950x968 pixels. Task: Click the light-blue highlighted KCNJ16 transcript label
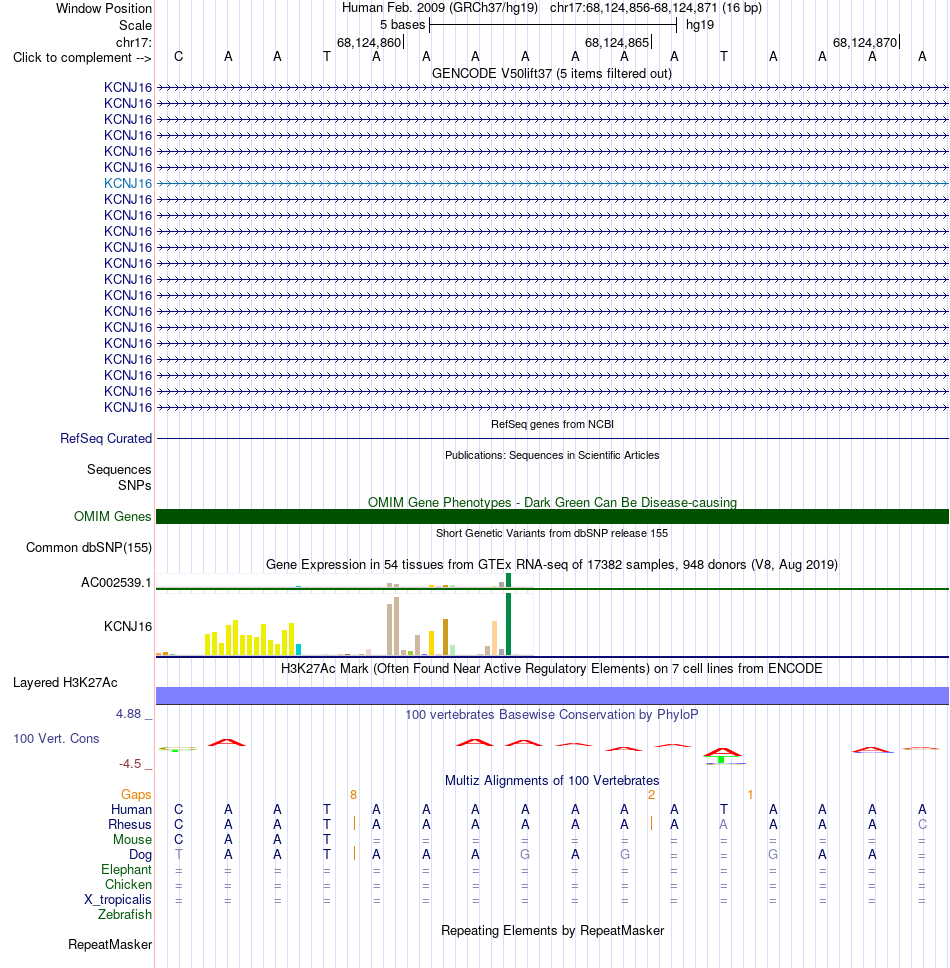[x=128, y=183]
